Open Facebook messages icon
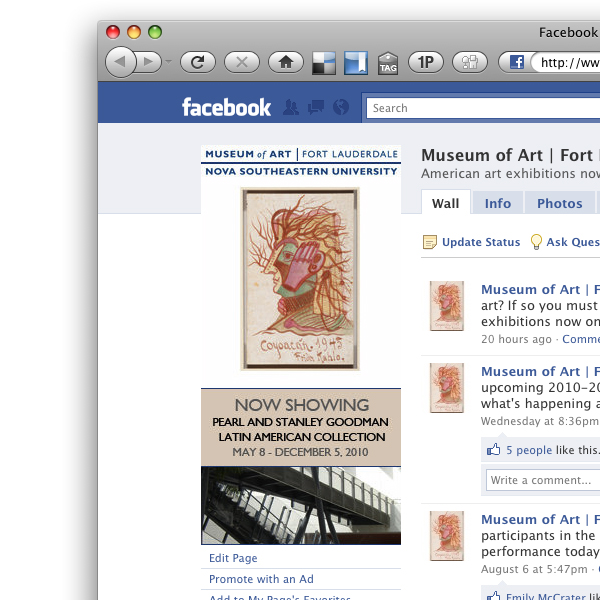 click(316, 107)
